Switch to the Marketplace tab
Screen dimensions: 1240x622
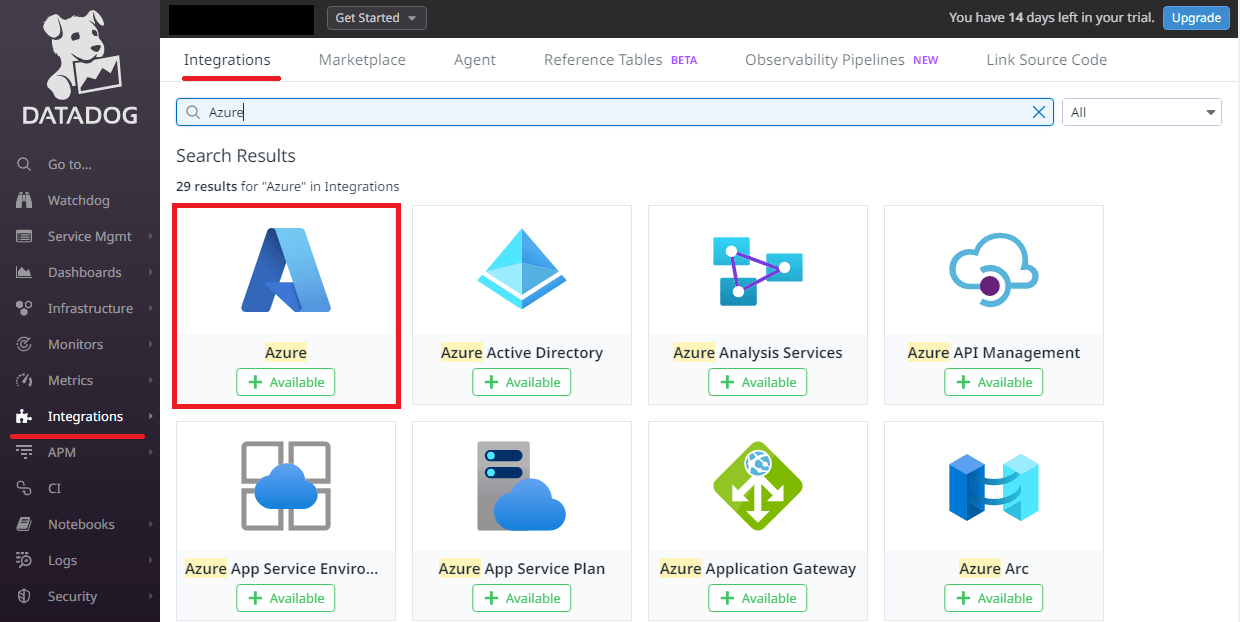[362, 60]
